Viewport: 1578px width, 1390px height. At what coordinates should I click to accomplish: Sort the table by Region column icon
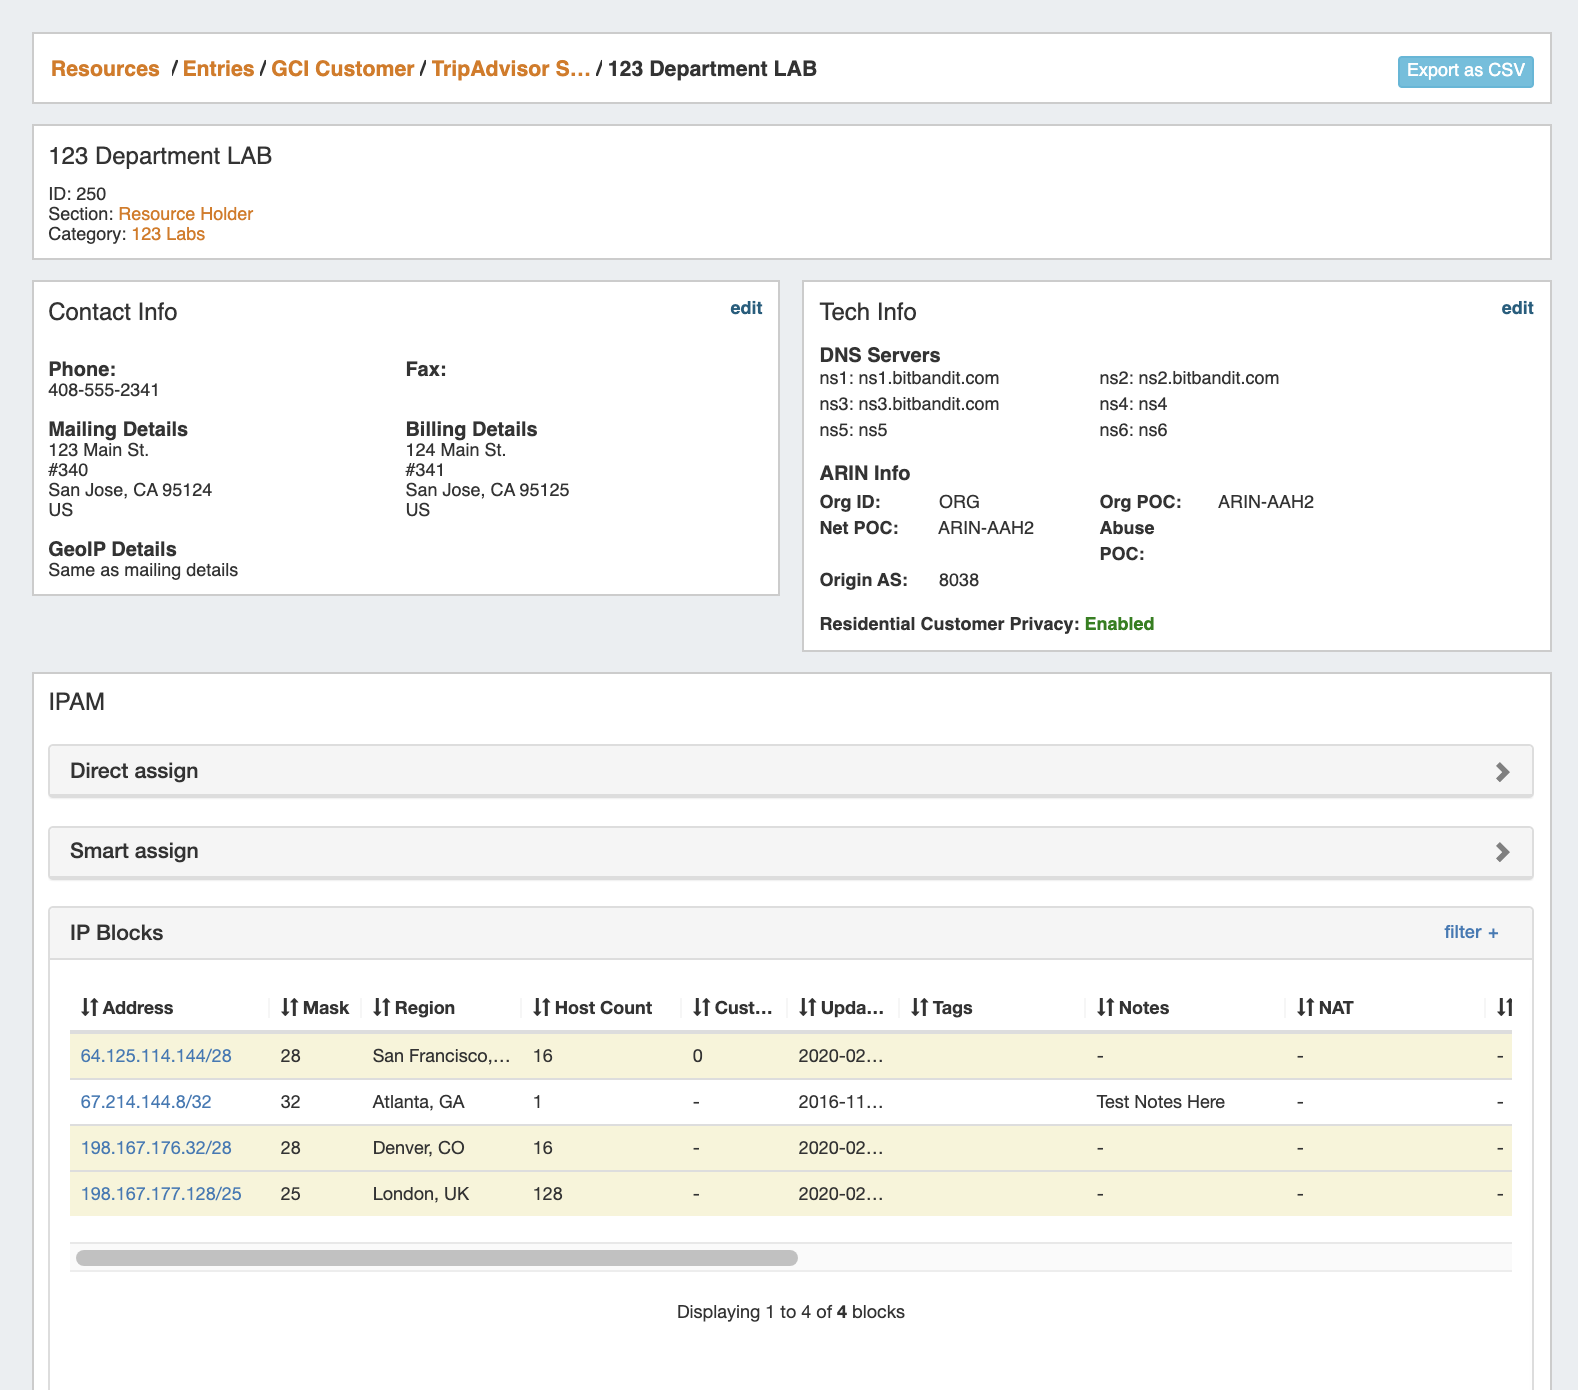point(381,1008)
